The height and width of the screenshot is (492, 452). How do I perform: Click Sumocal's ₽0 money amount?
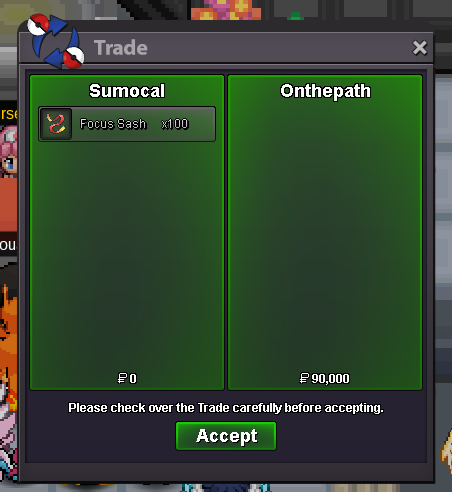(x=127, y=378)
